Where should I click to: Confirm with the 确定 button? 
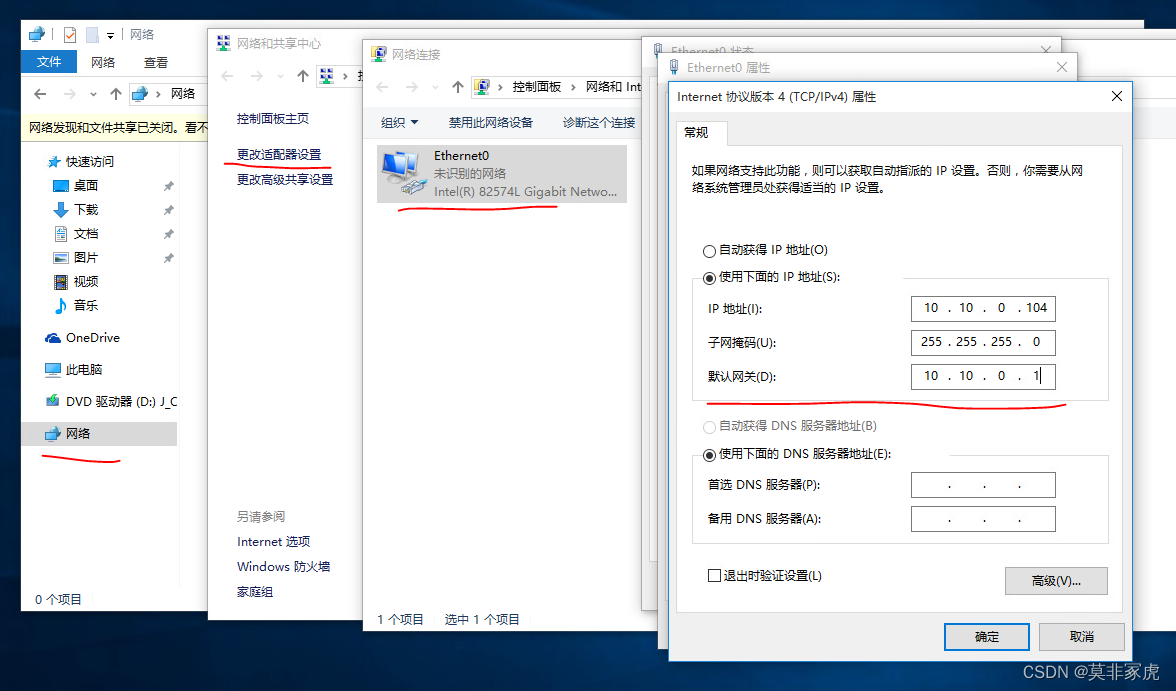click(x=986, y=637)
